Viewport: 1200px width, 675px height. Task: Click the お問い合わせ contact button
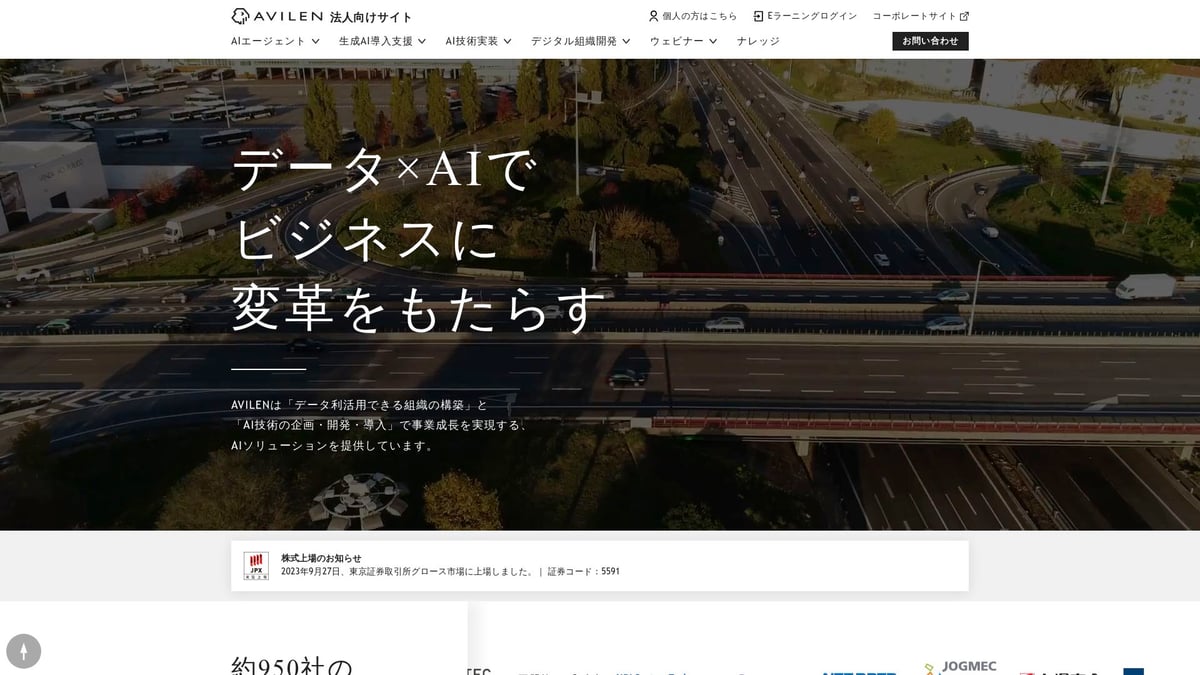[x=929, y=41]
